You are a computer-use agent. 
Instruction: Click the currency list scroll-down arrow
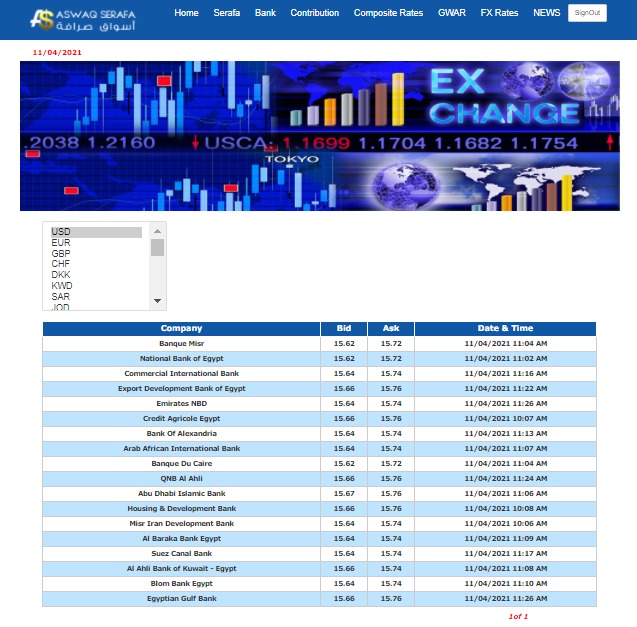158,301
